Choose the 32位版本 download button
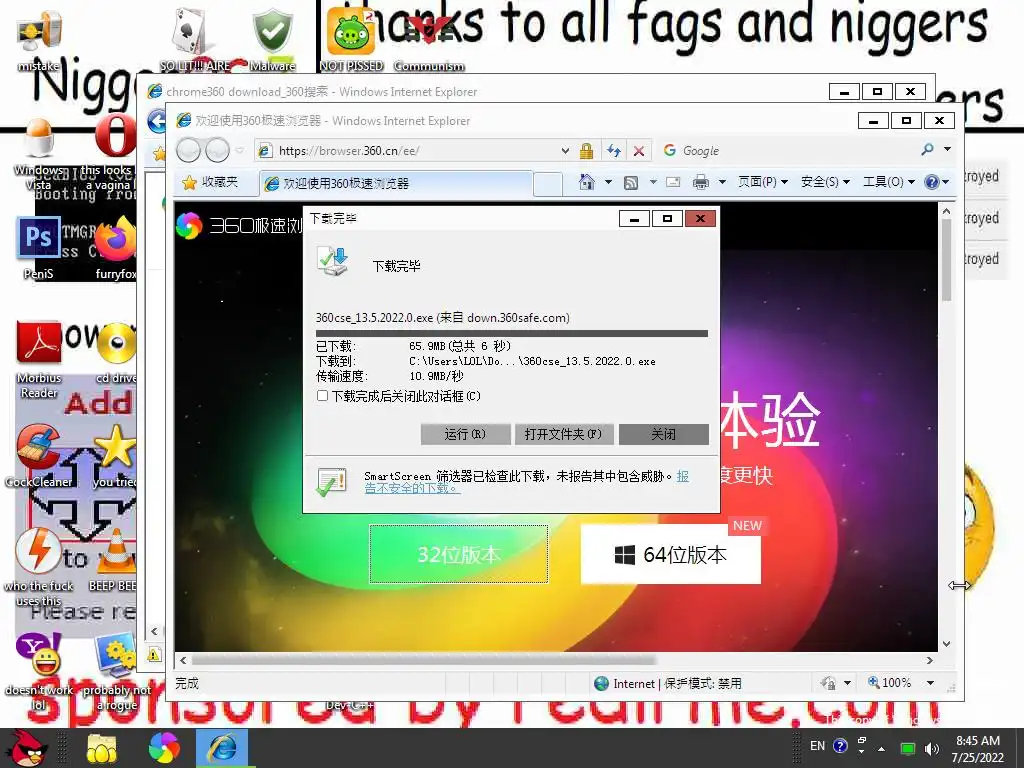The width and height of the screenshot is (1024, 768). coord(458,554)
